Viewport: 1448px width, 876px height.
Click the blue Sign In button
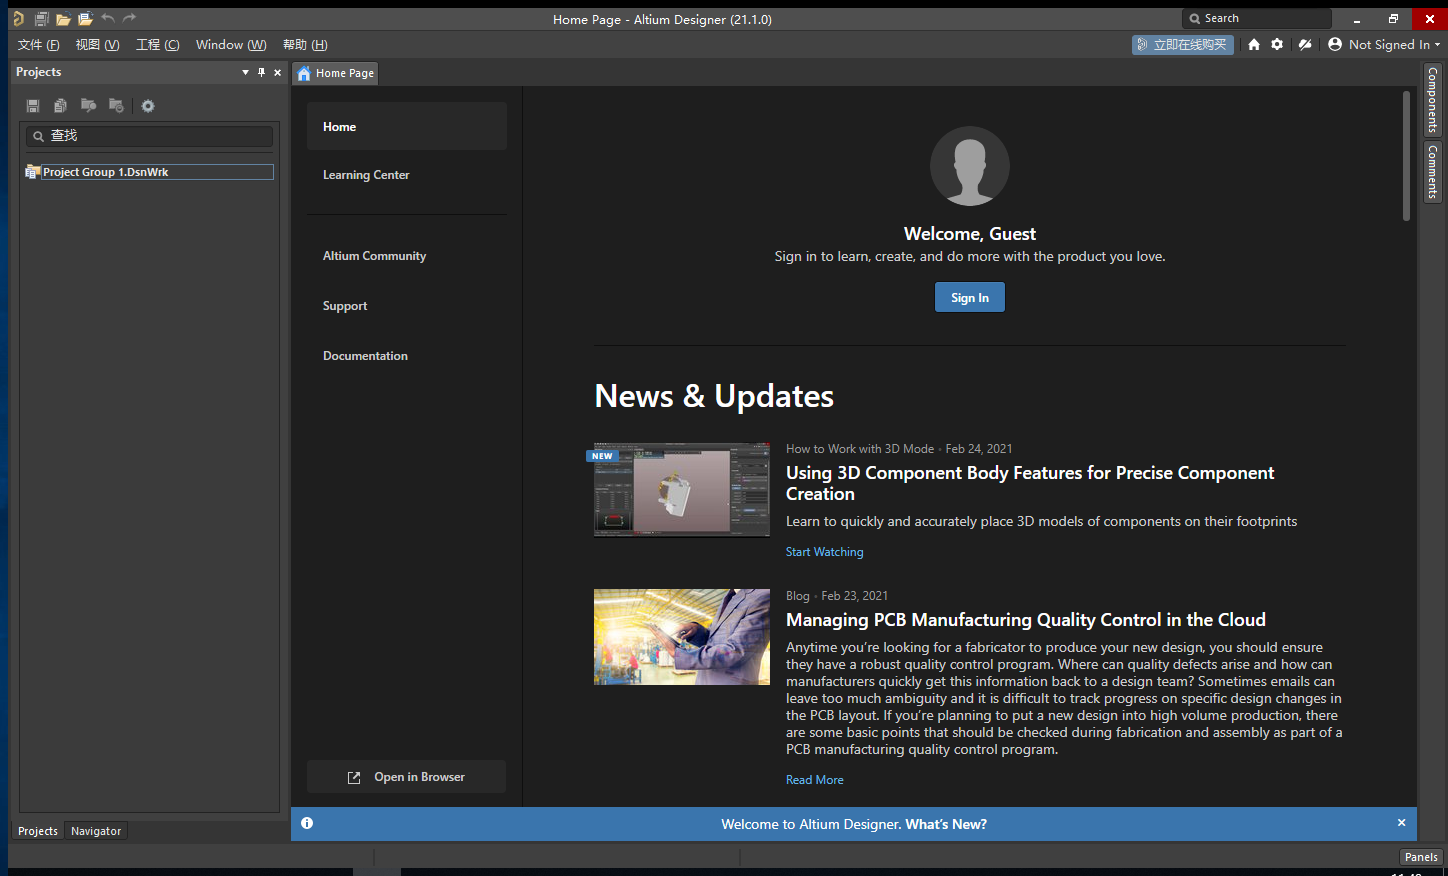(970, 297)
